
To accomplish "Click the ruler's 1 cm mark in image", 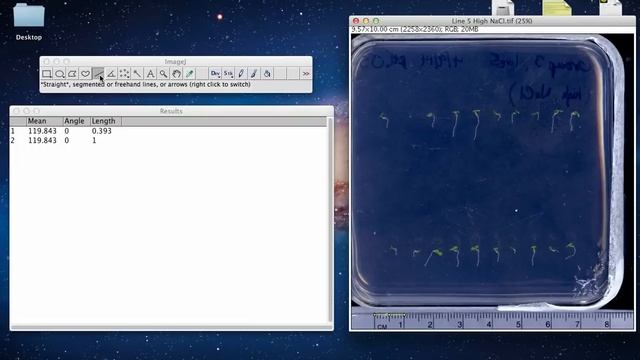I will [x=401, y=324].
